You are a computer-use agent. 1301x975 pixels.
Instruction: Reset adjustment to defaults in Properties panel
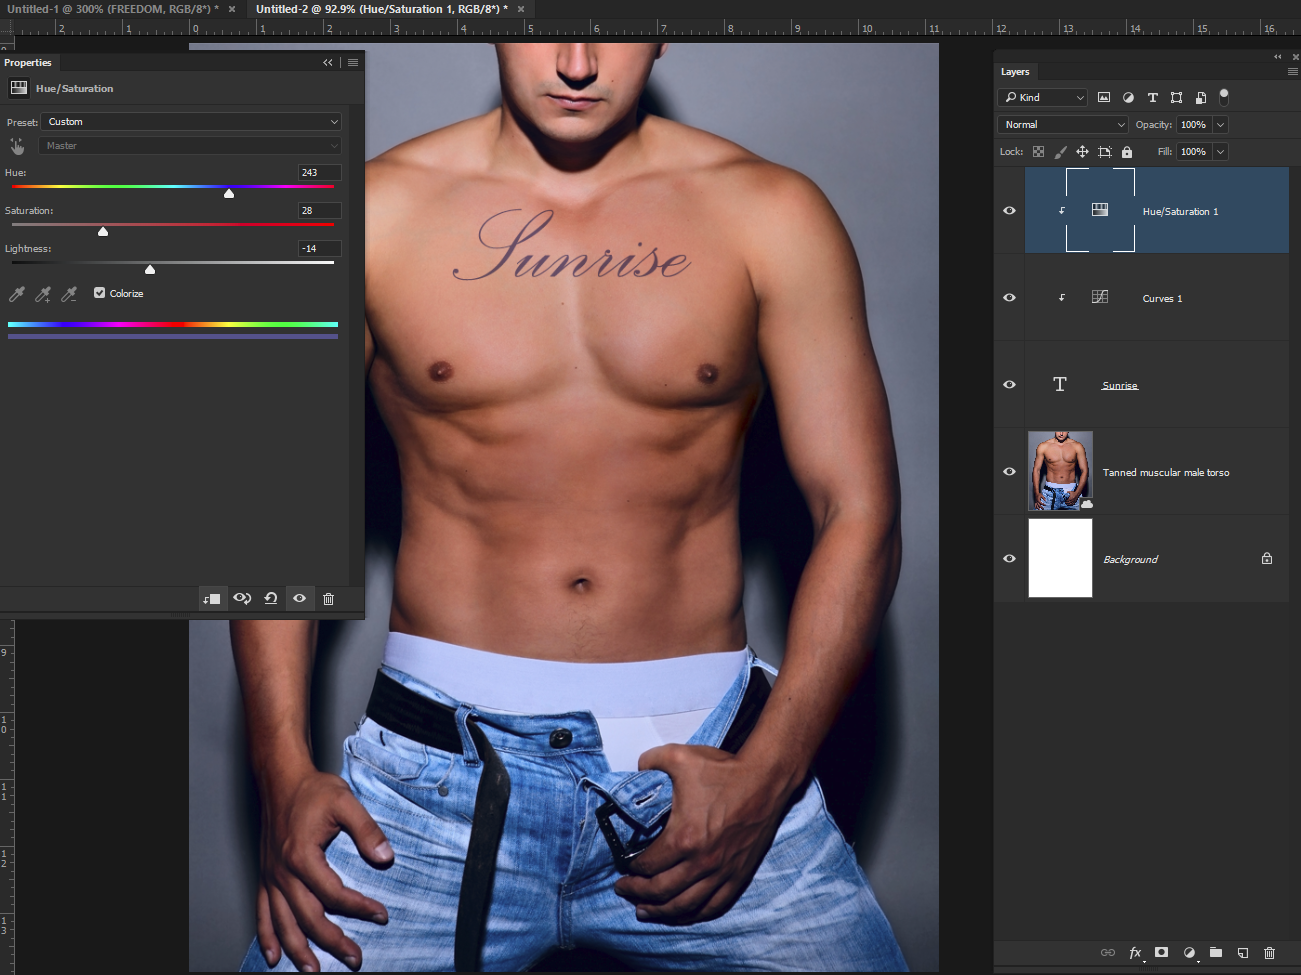point(271,598)
